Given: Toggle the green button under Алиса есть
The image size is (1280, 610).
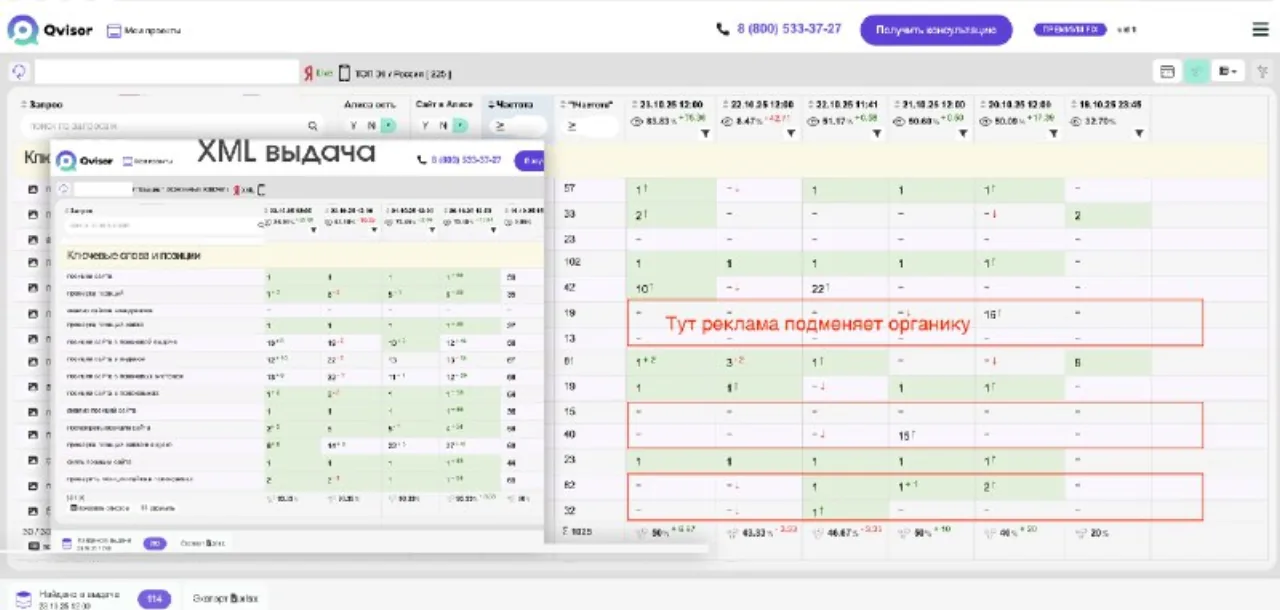Looking at the screenshot, I should pyautogui.click(x=388, y=126).
